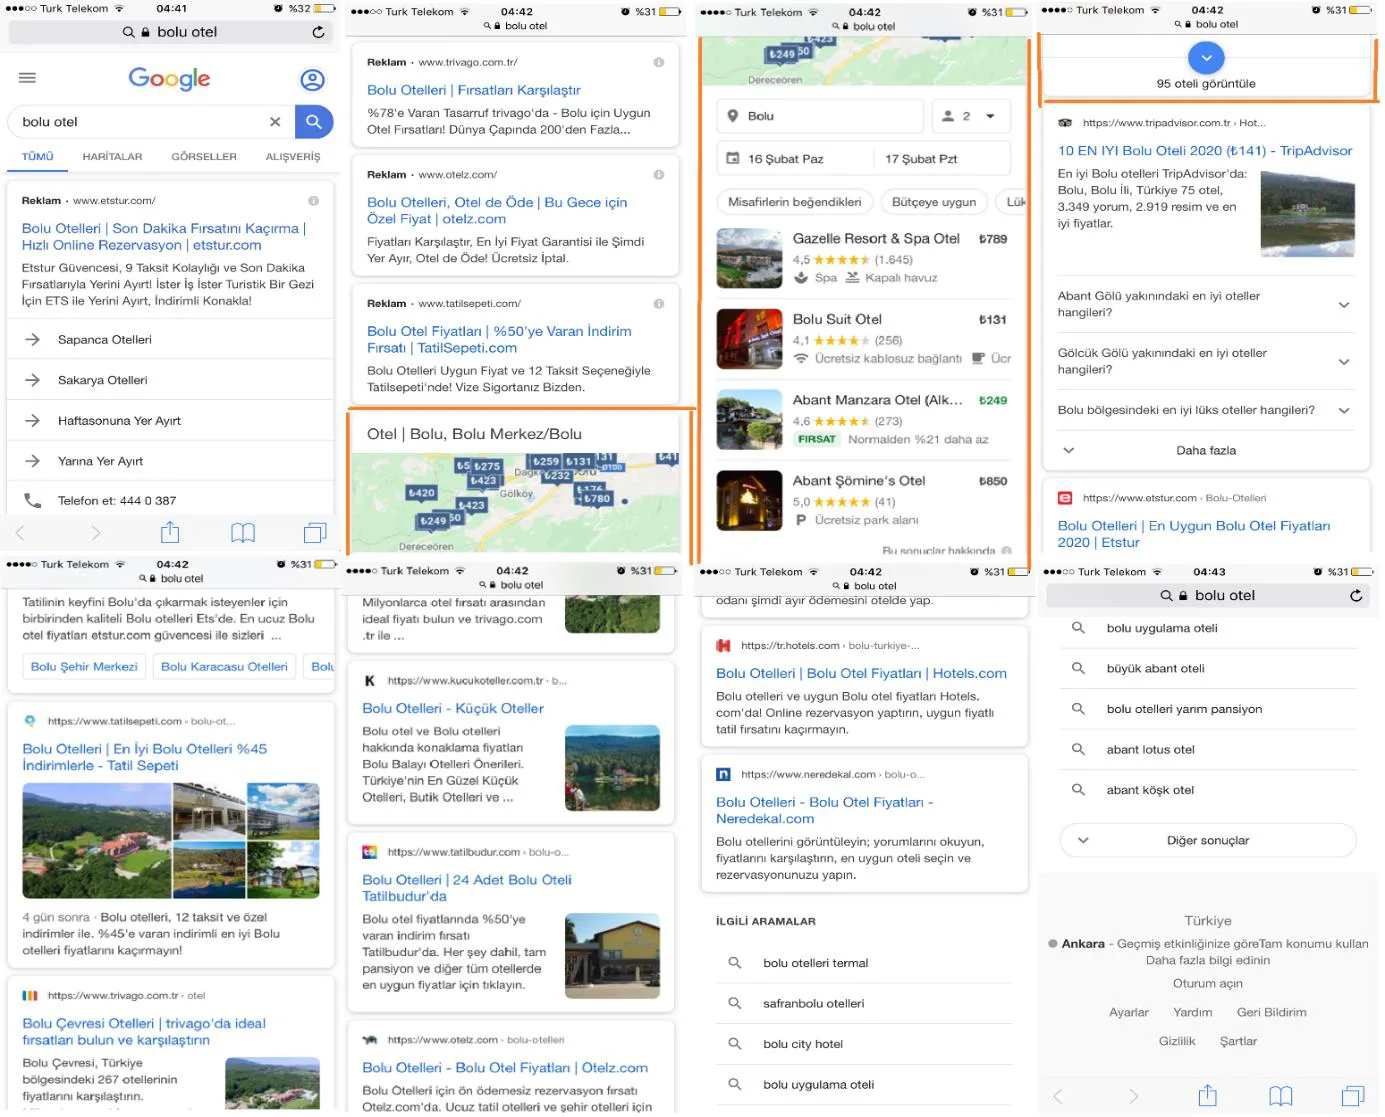The height and width of the screenshot is (1117, 1385).
Task: Reload the page in the 04:41 screen address bar
Action: click(318, 32)
